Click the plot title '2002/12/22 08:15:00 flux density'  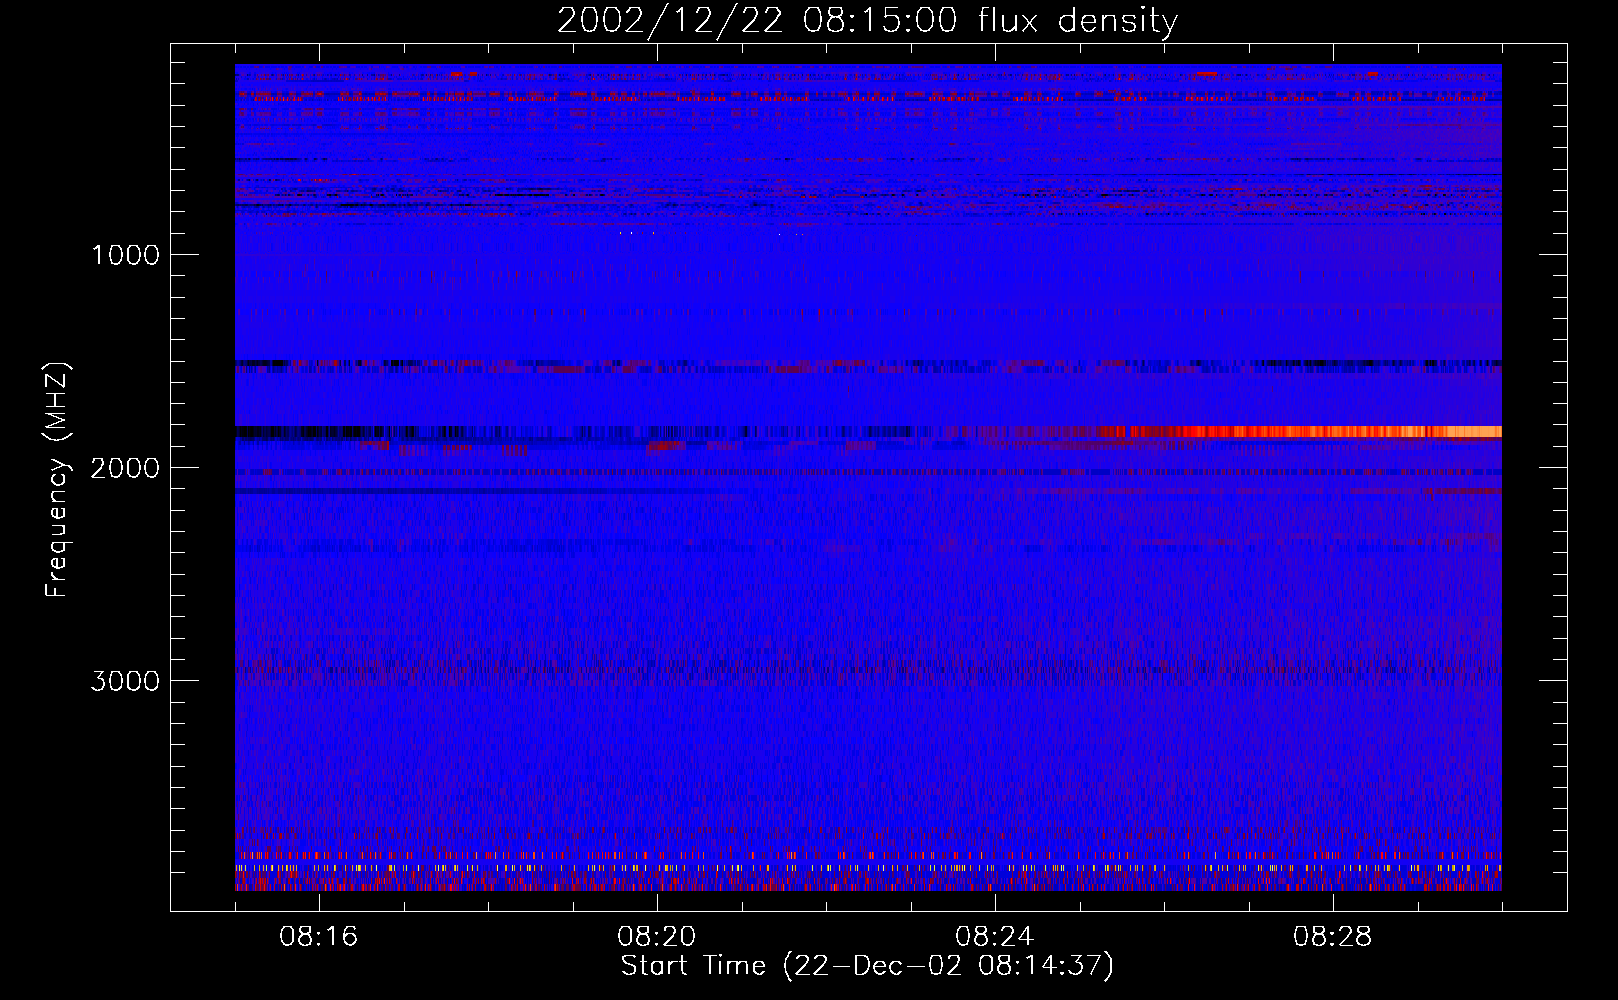click(867, 20)
